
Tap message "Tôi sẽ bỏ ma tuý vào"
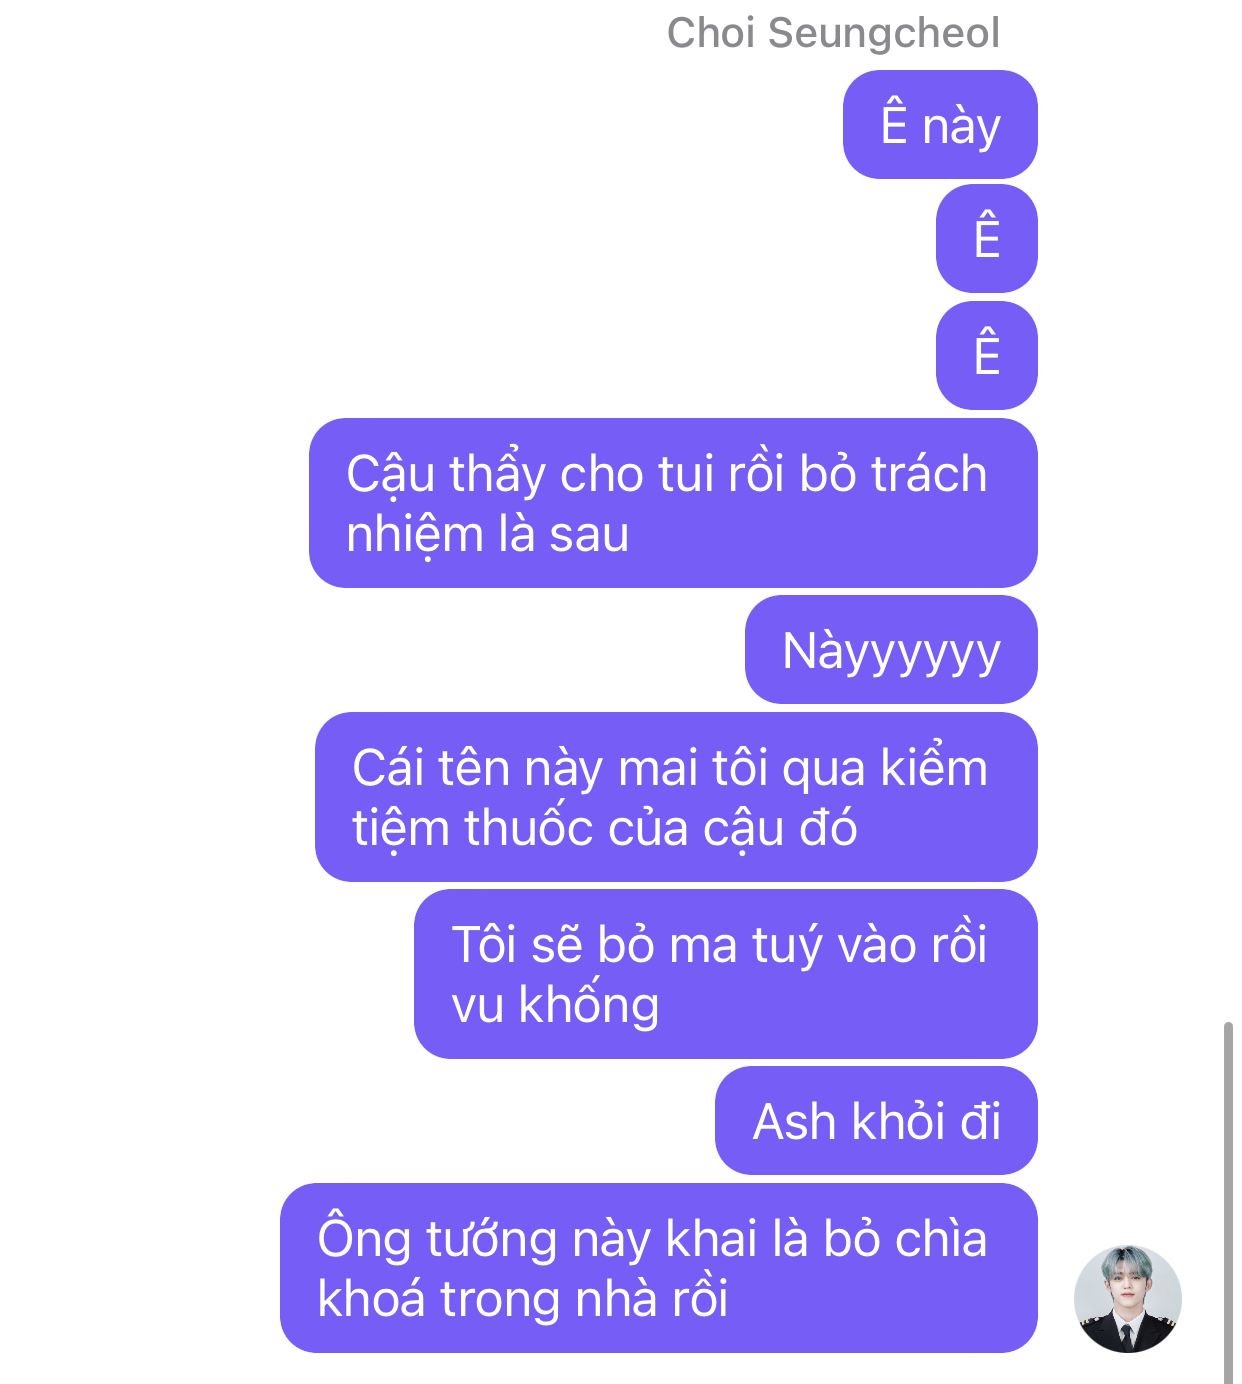pos(726,974)
